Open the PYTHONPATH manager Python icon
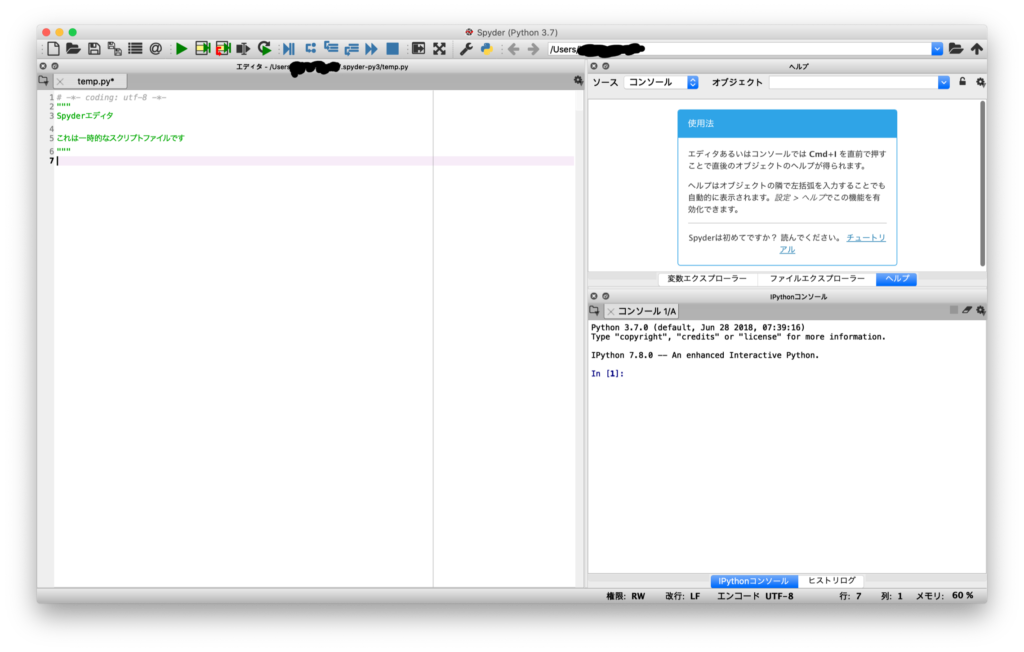Screen dimensions: 1024x652 click(x=486, y=48)
